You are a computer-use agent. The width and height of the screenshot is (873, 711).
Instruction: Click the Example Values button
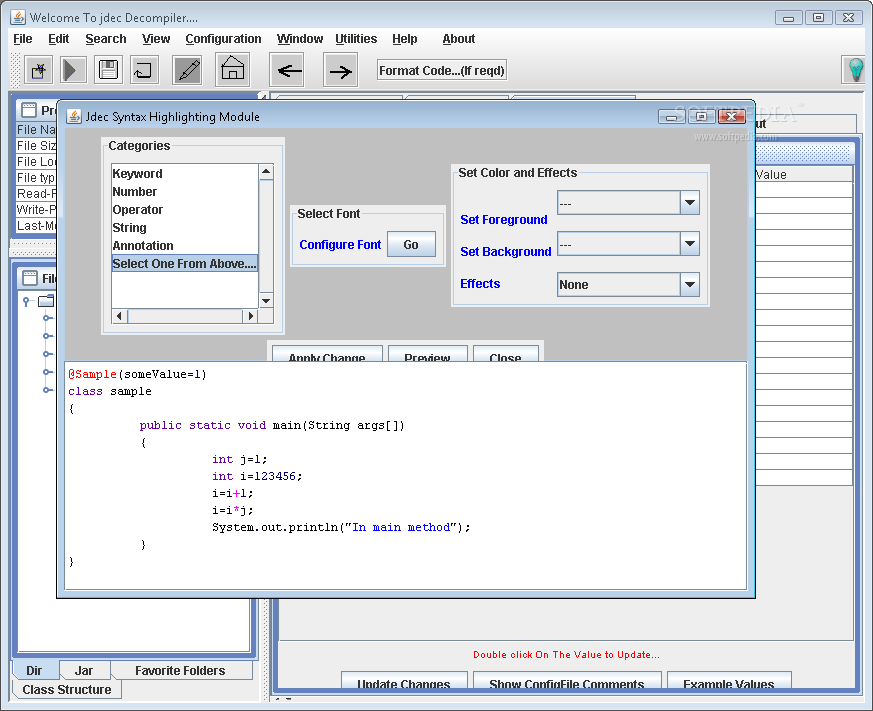coord(729,680)
